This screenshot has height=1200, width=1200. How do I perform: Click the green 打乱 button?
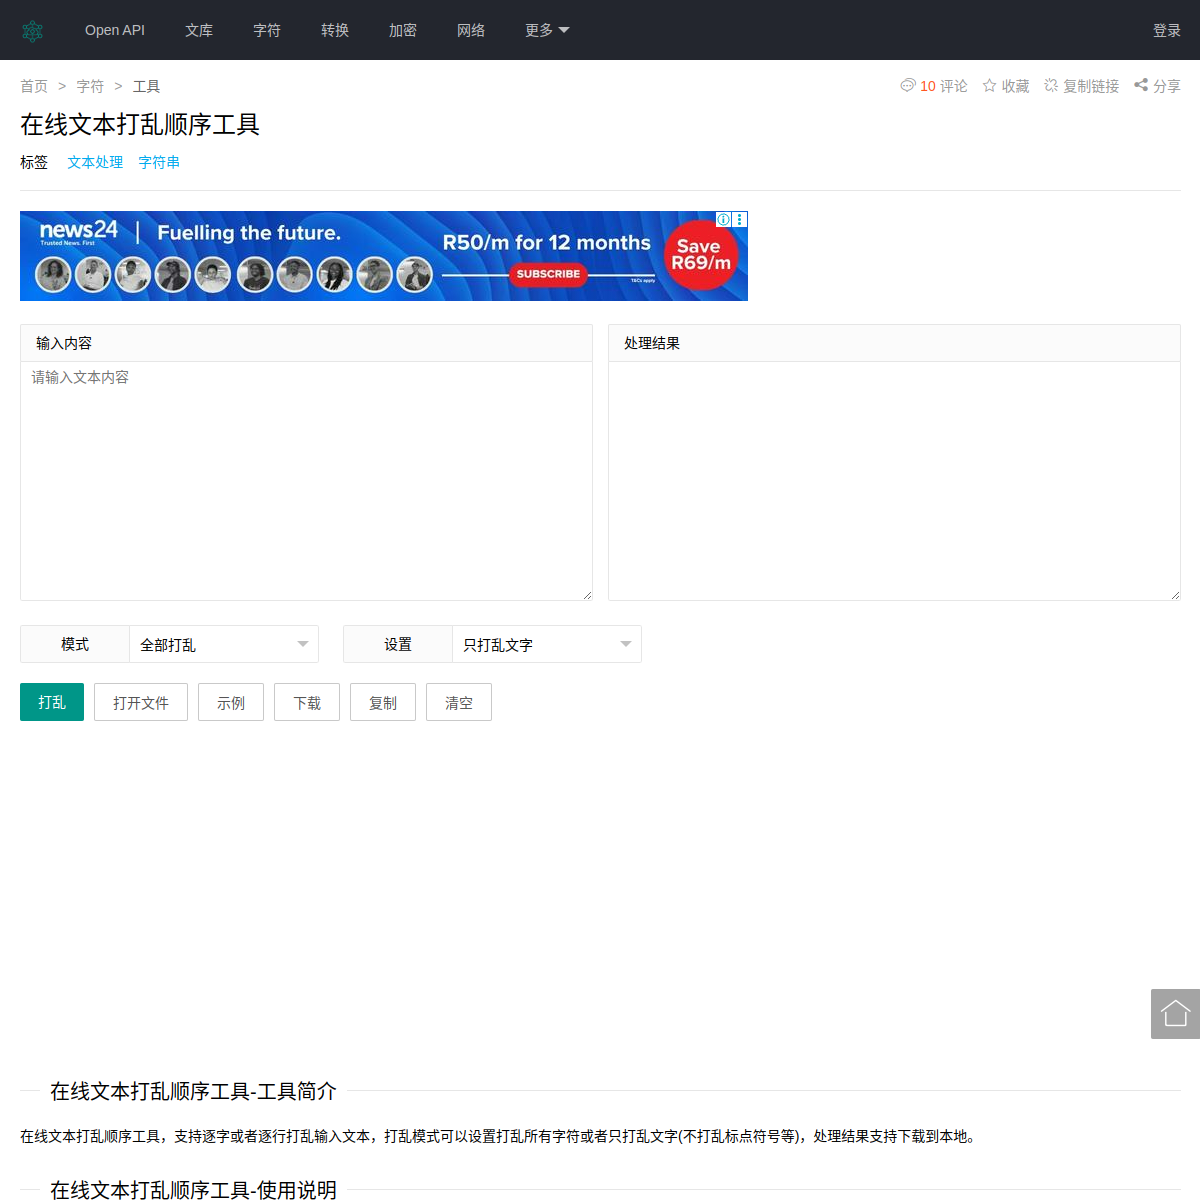[x=52, y=702]
